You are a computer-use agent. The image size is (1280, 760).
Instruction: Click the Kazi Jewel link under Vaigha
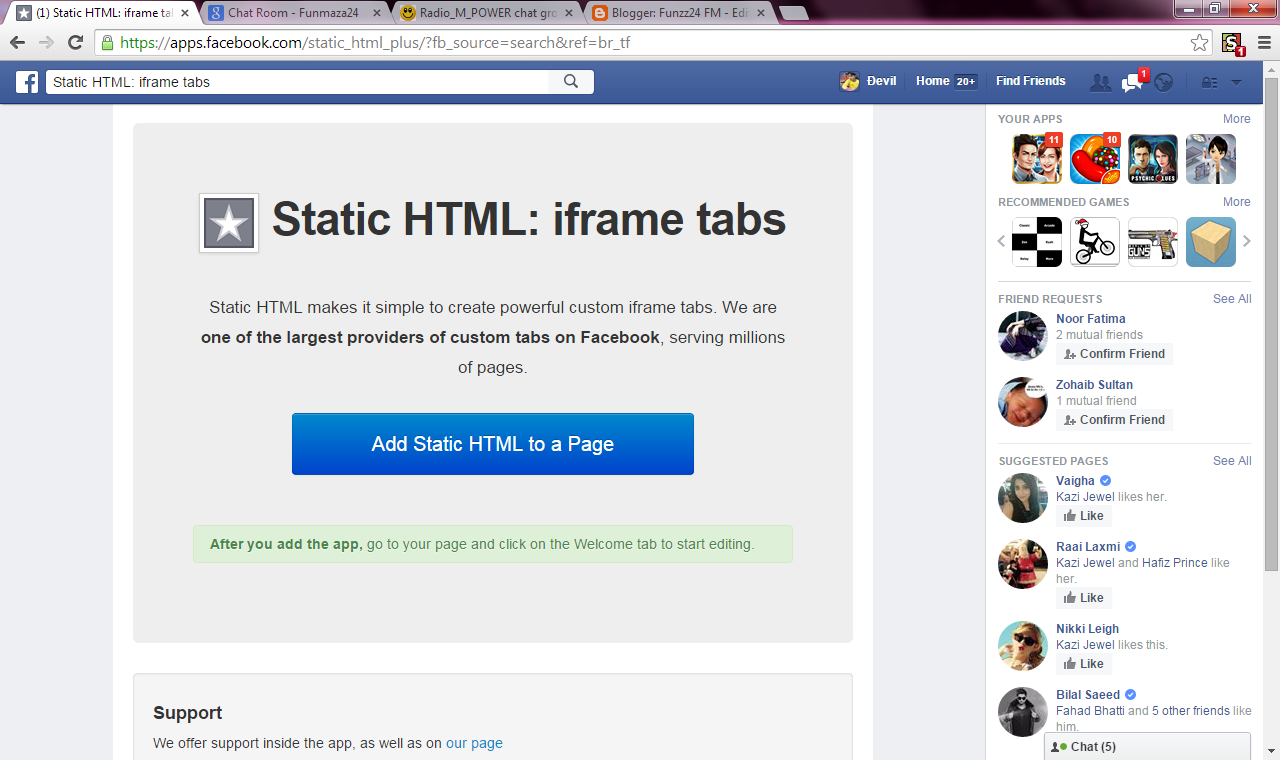coord(1085,497)
